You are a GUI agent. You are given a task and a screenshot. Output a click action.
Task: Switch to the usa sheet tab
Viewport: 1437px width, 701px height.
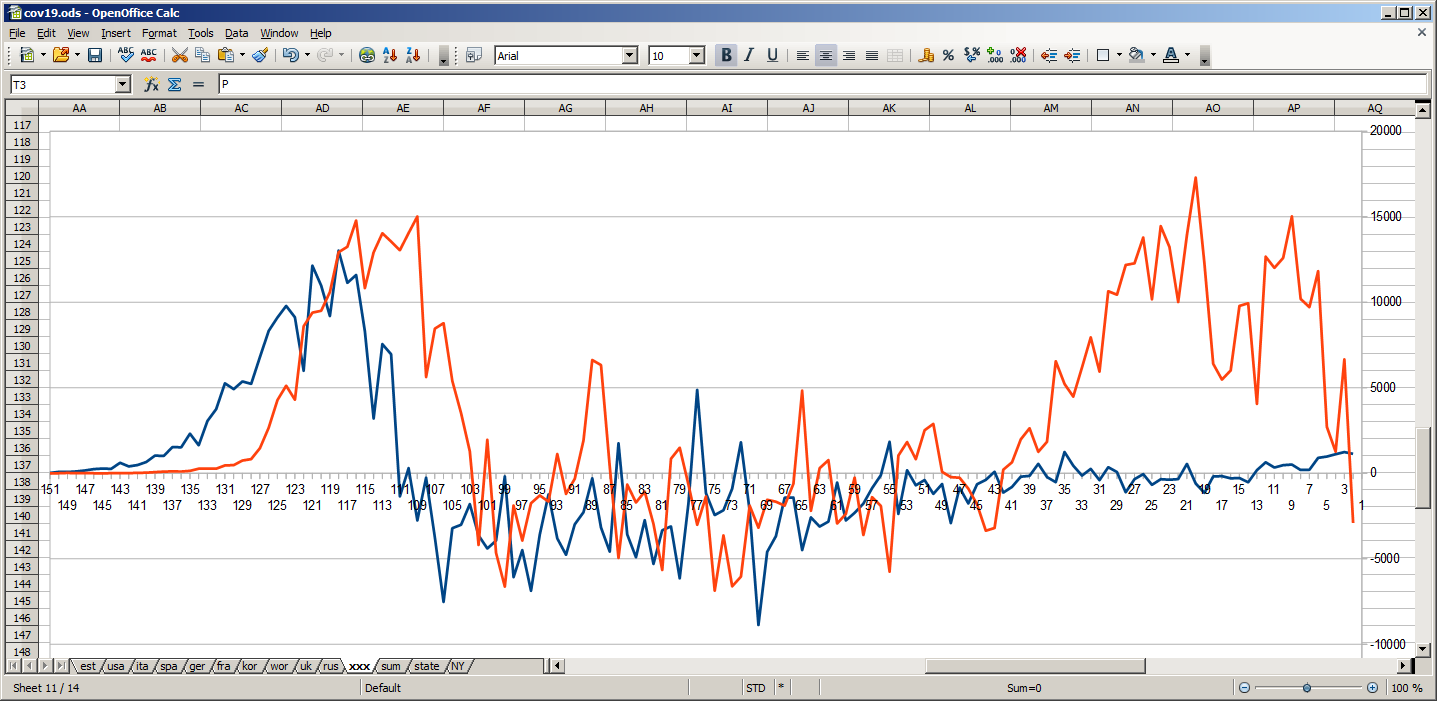pyautogui.click(x=116, y=666)
